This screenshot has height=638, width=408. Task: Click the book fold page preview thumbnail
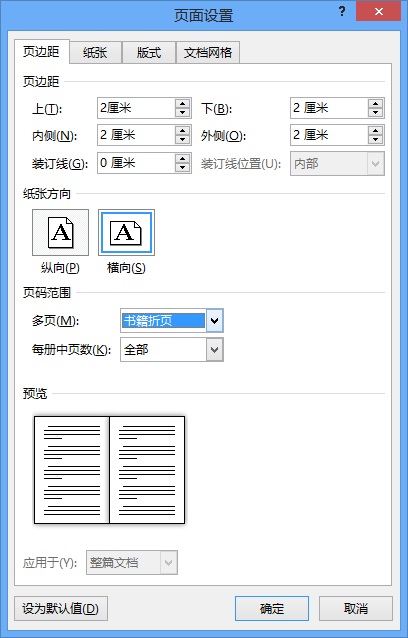[109, 470]
